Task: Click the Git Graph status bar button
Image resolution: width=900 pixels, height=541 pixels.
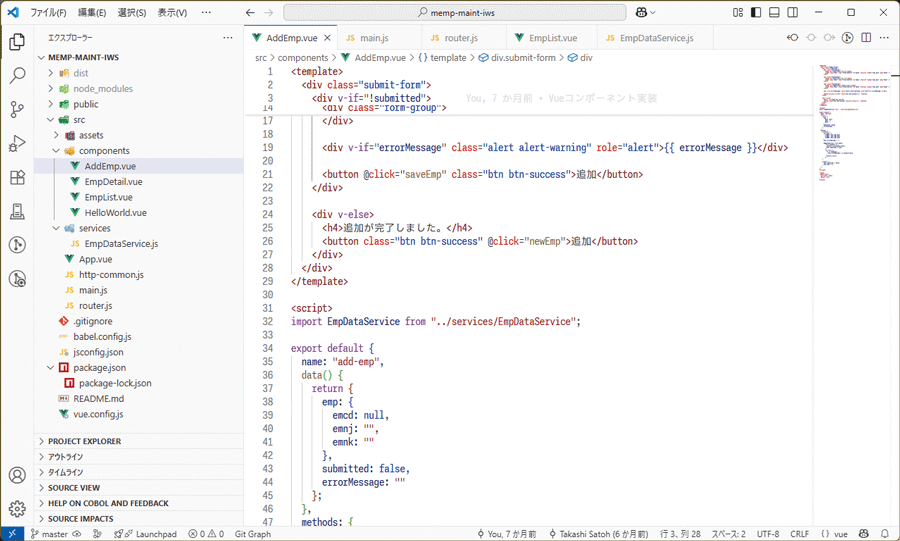Action: pyautogui.click(x=252, y=534)
